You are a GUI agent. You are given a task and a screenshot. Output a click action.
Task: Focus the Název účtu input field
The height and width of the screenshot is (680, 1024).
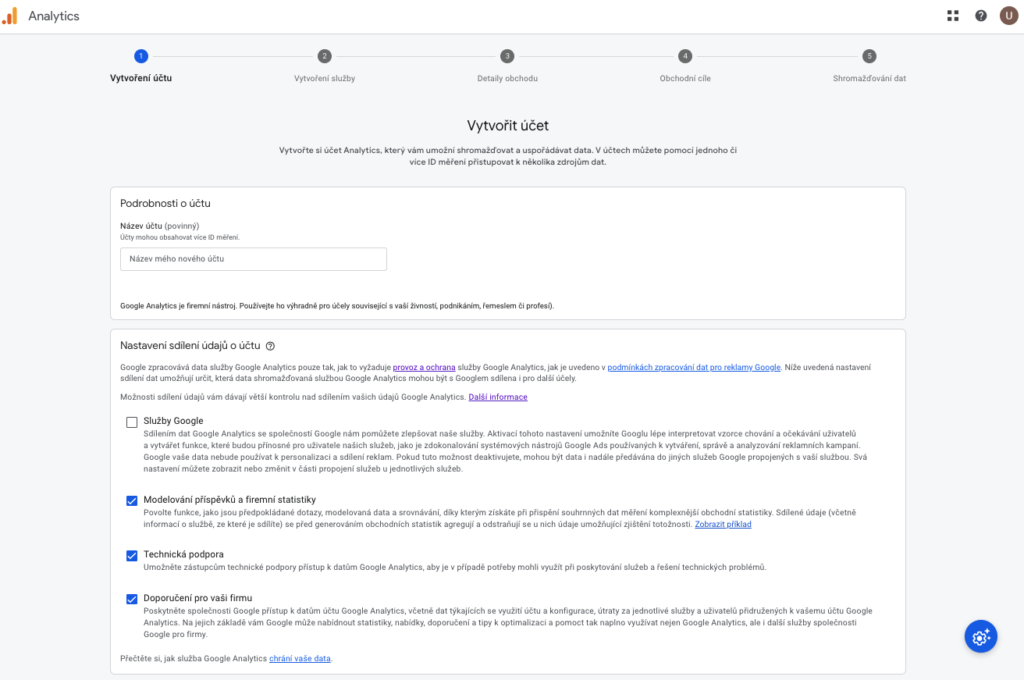coord(253,259)
